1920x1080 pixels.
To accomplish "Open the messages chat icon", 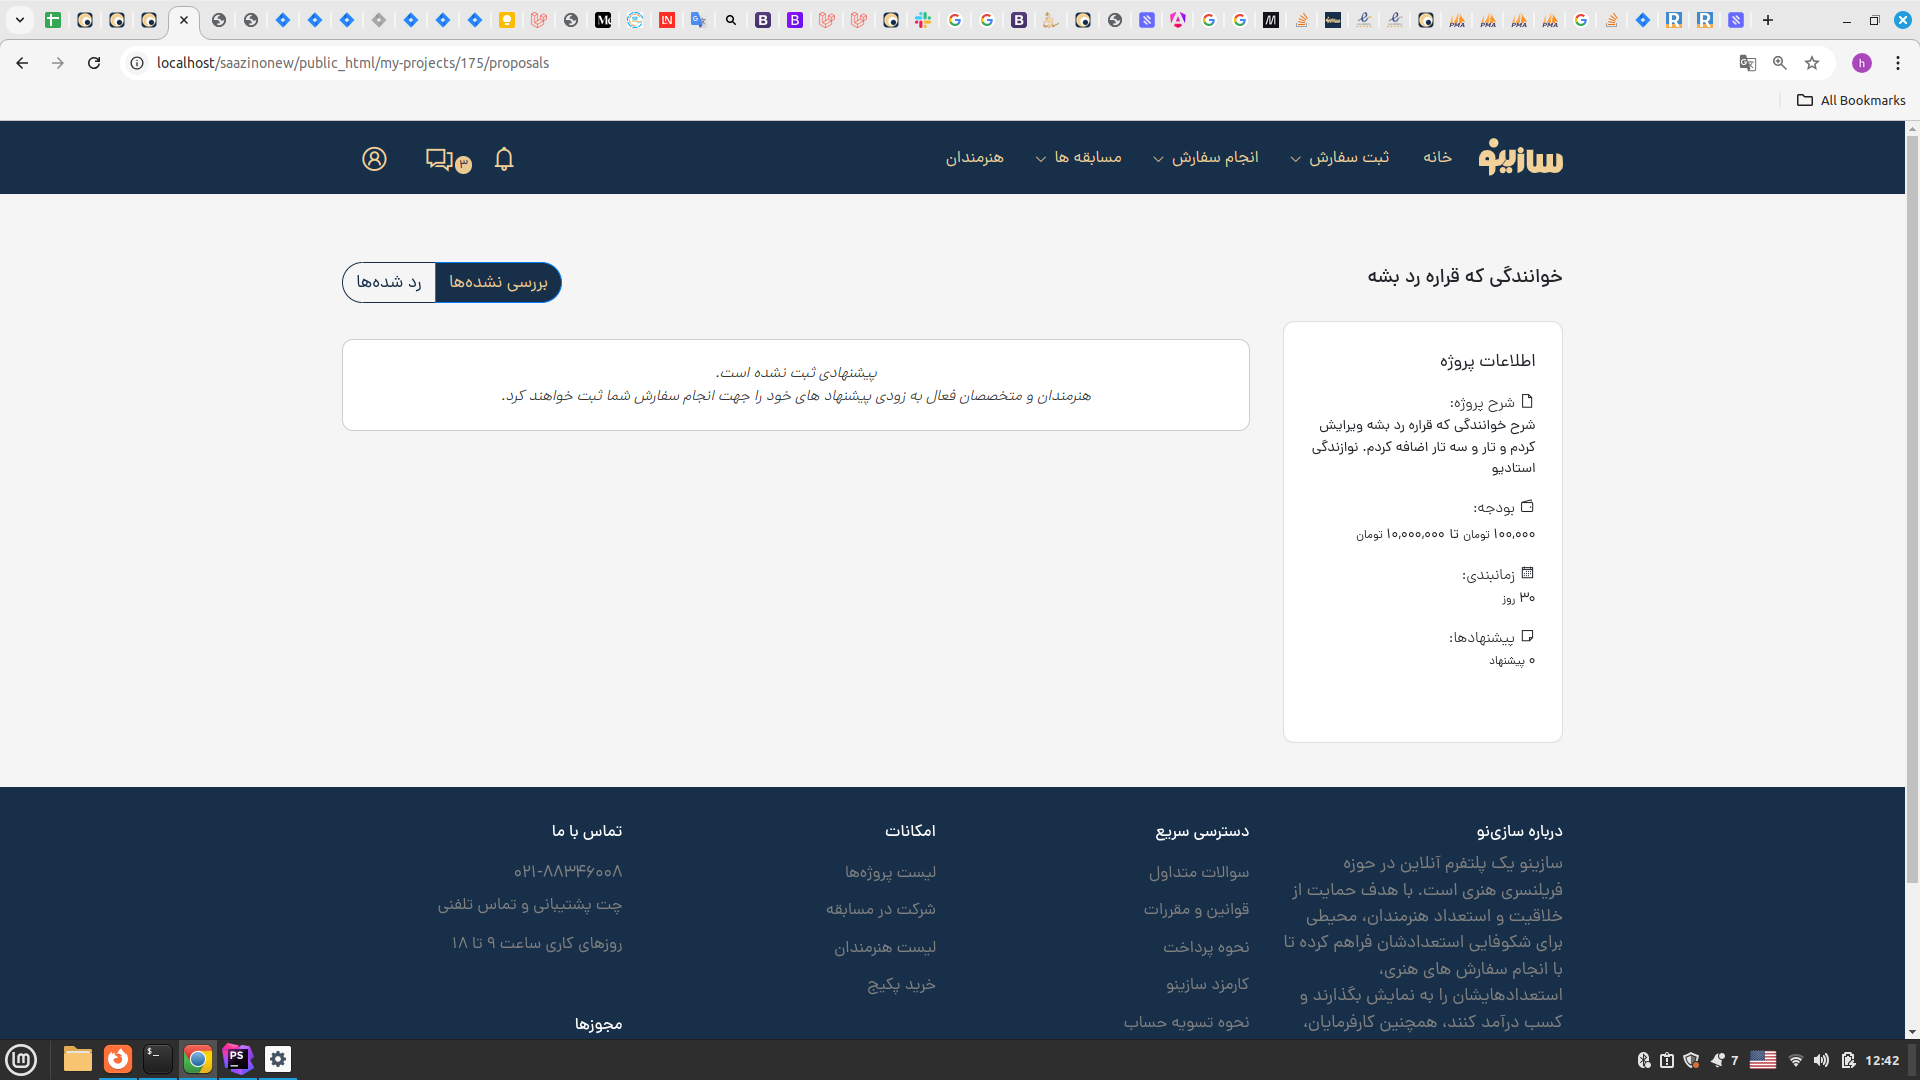I will point(440,159).
